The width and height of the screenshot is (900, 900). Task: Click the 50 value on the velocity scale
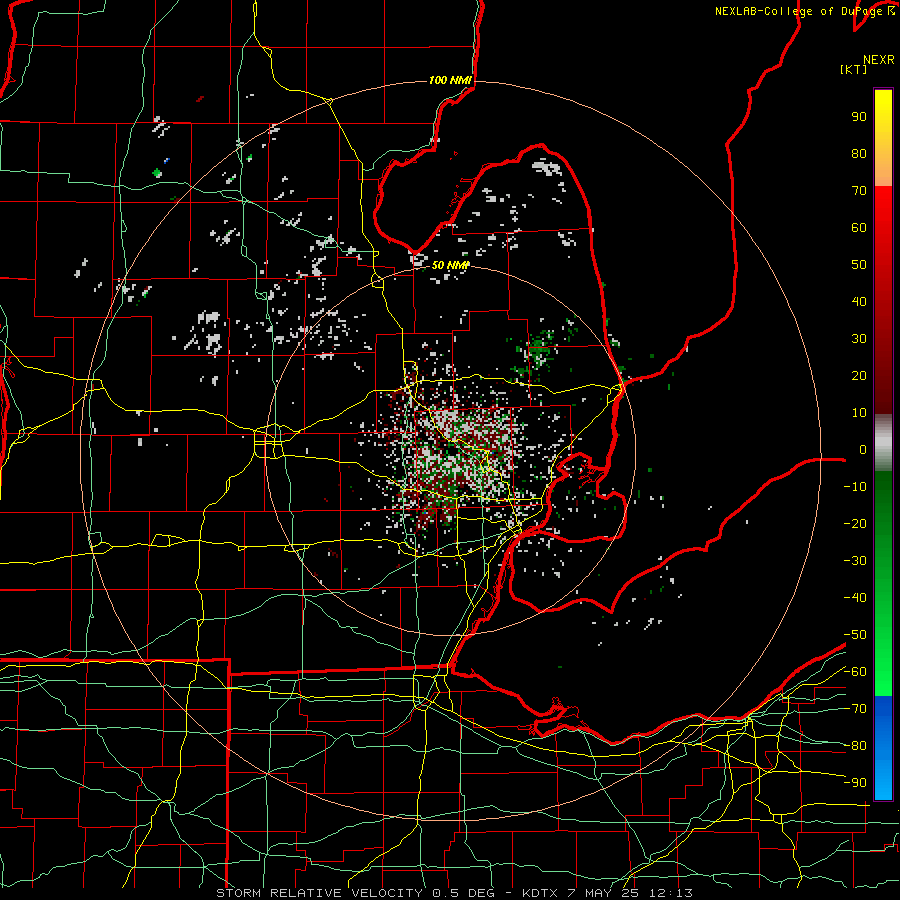pyautogui.click(x=859, y=265)
